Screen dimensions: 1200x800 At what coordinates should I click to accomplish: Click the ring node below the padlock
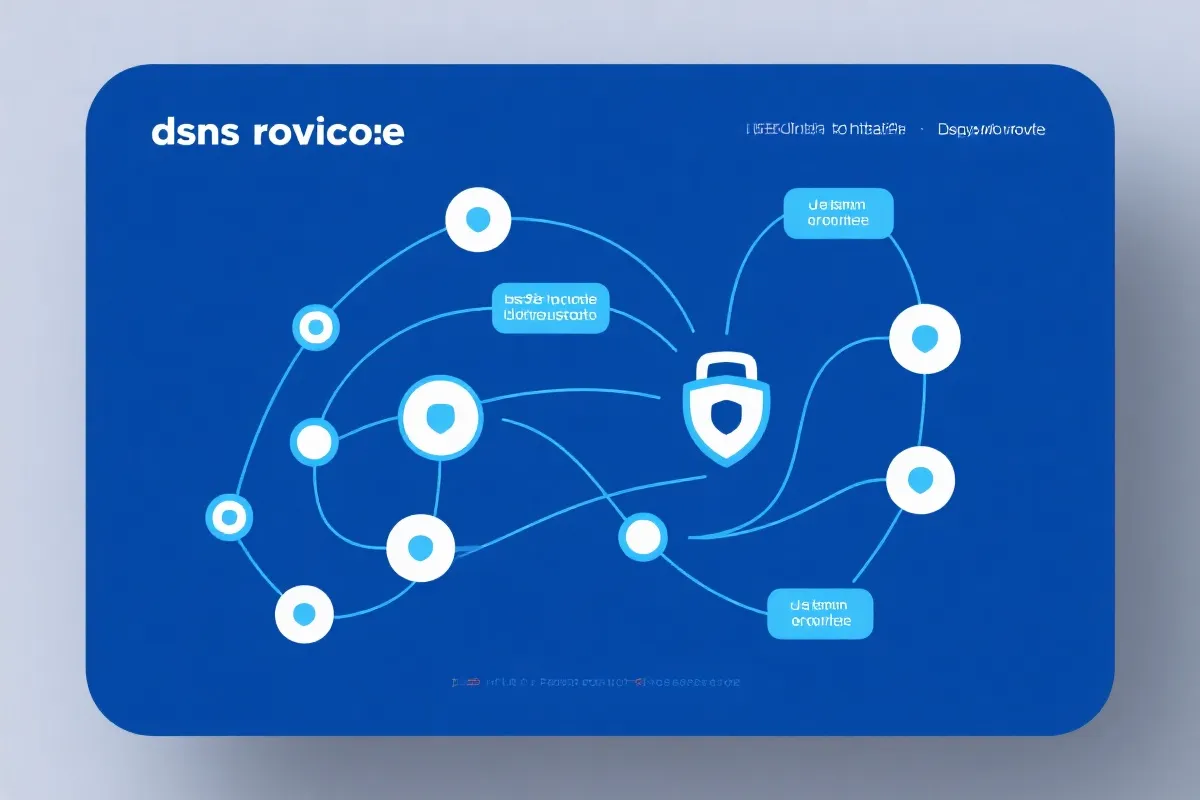pyautogui.click(x=642, y=537)
